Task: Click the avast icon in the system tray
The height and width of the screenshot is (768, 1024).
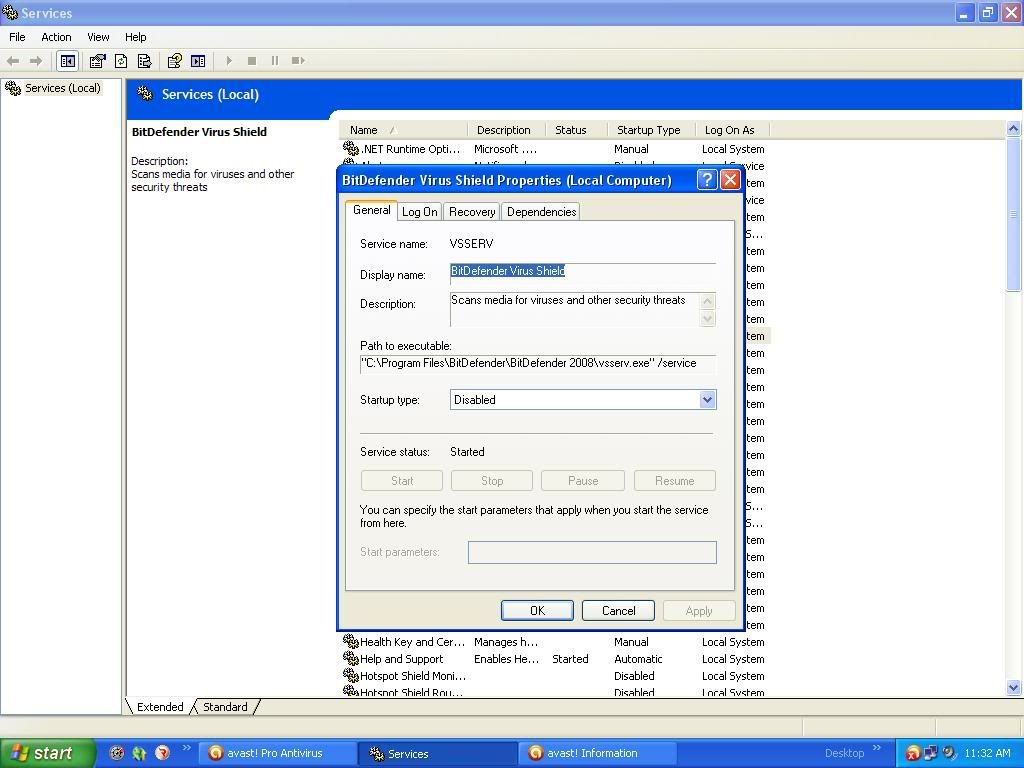Action: point(912,754)
